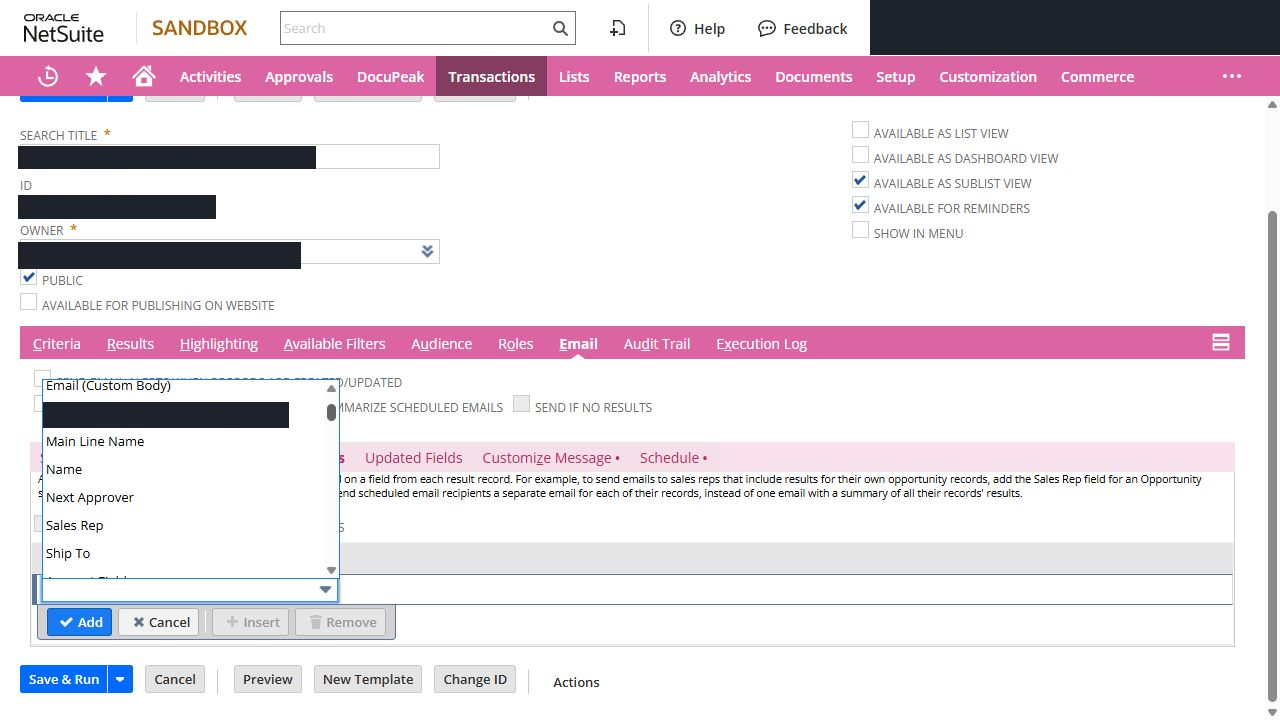Open the Execution Log tab
The height and width of the screenshot is (720, 1280).
click(x=761, y=343)
